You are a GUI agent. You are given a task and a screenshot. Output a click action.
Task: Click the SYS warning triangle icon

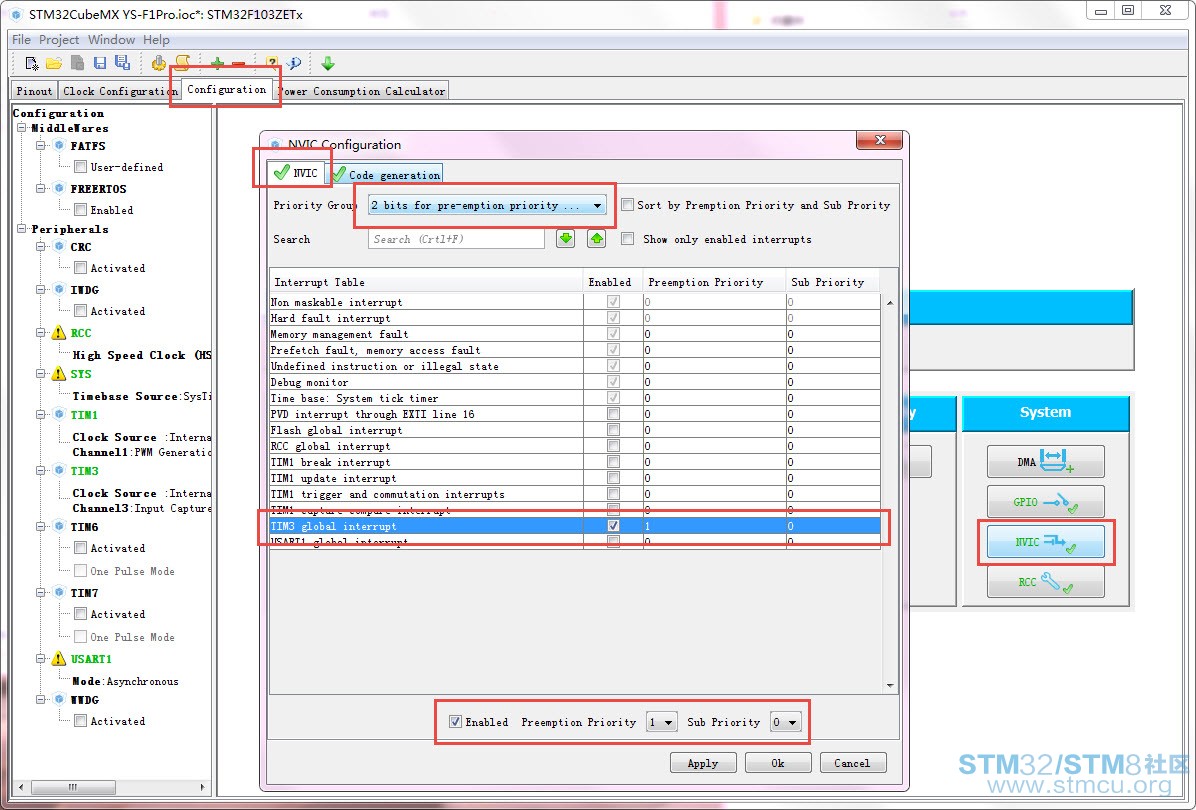59,374
